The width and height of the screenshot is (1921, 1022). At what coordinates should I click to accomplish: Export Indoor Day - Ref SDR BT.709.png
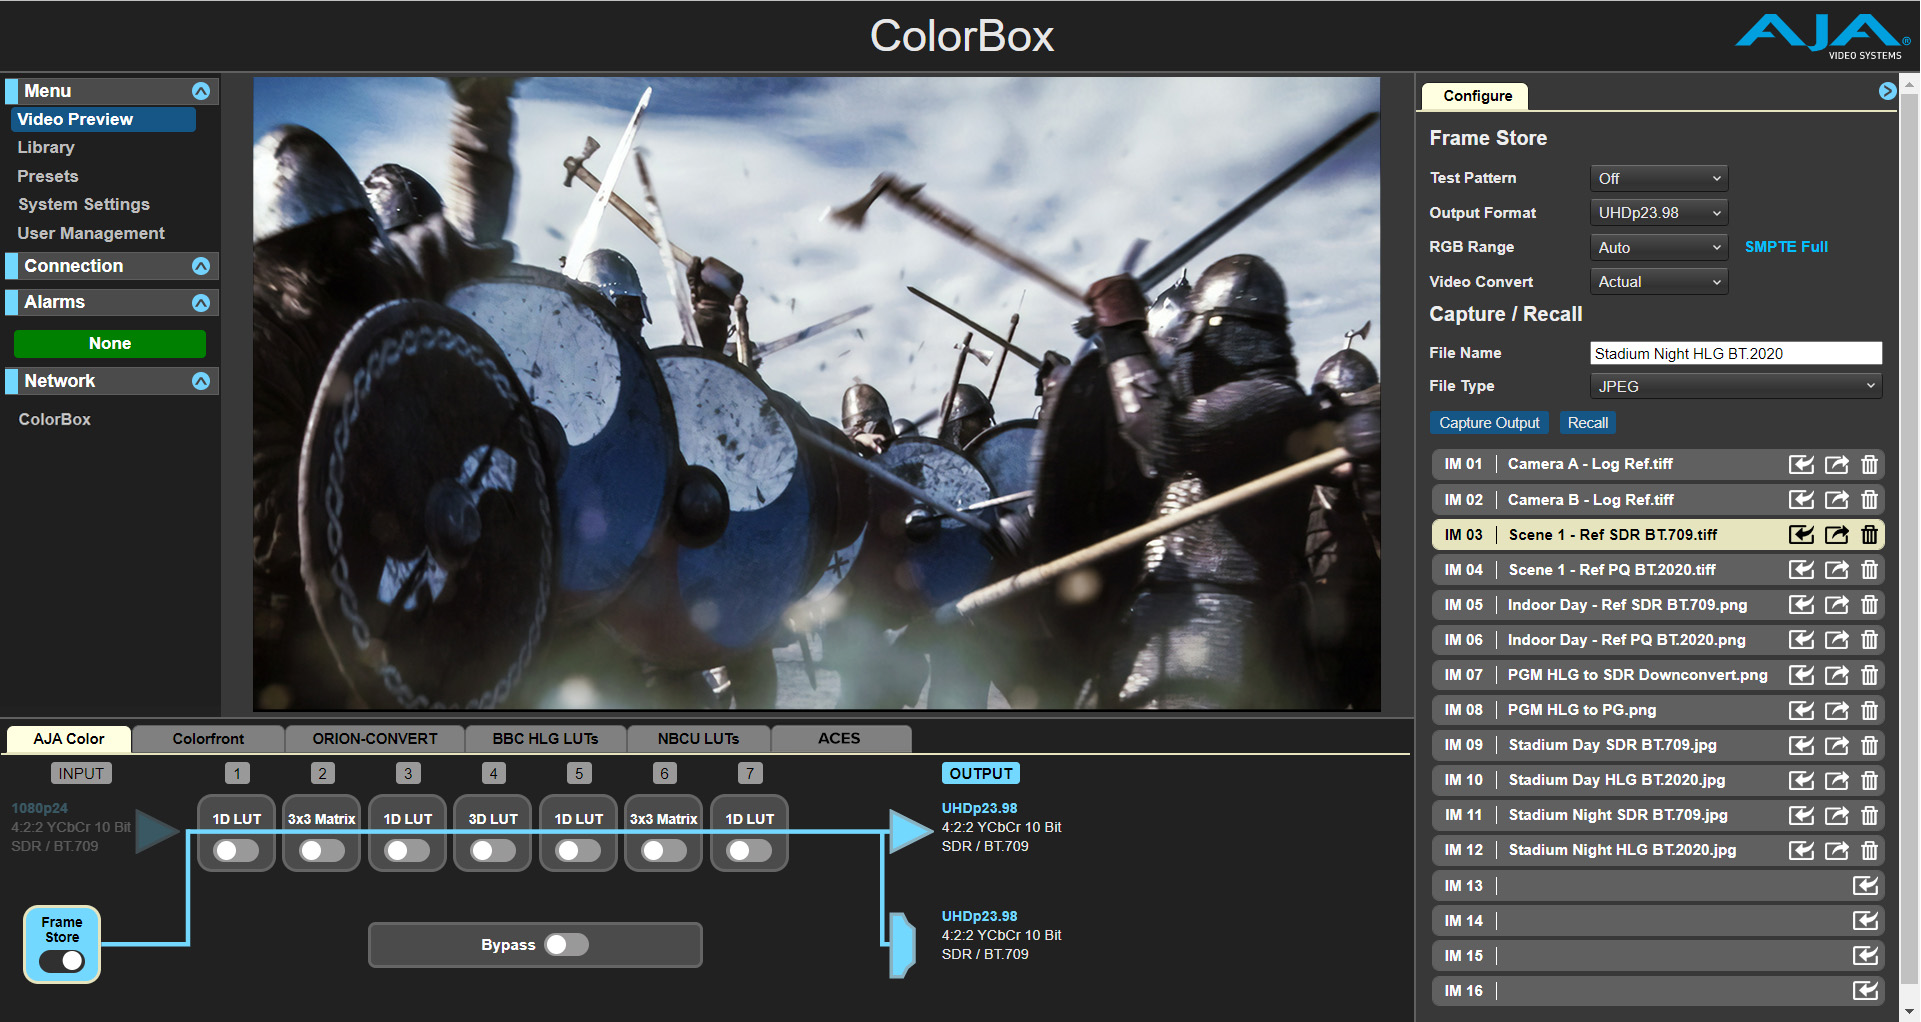pos(1837,604)
